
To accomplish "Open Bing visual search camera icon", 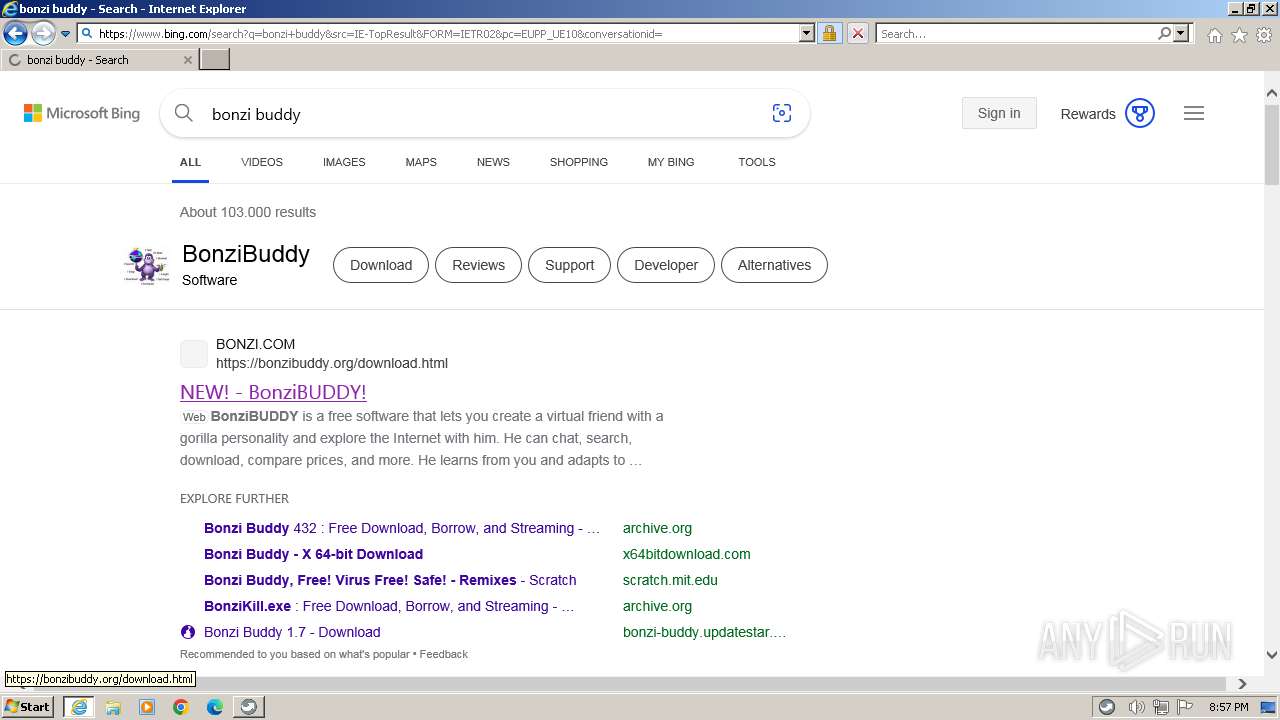I will [782, 113].
